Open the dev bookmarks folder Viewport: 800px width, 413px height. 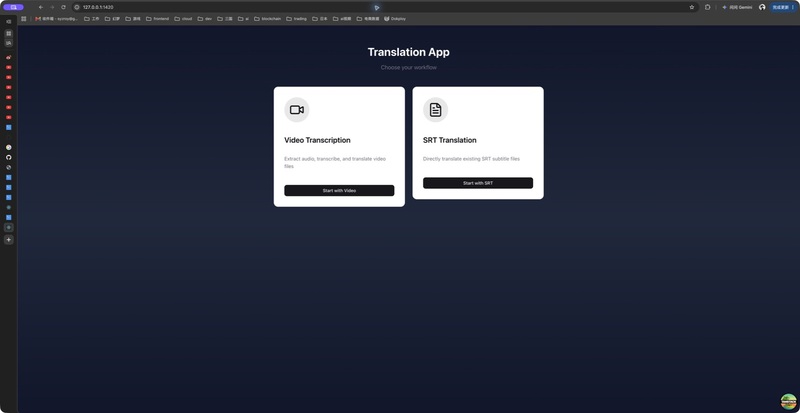[x=205, y=19]
